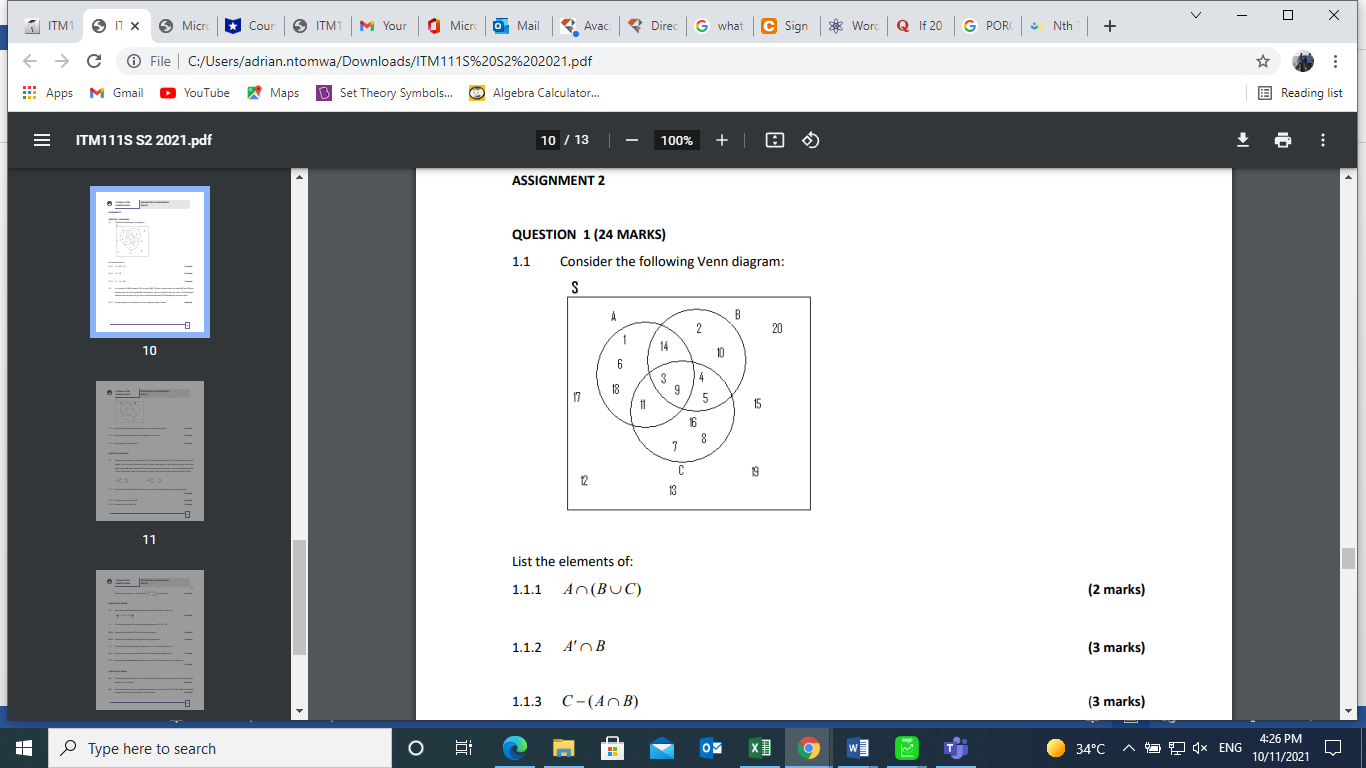Open the green Sage app on the taskbar
The width and height of the screenshot is (1366, 768).
(x=907, y=748)
